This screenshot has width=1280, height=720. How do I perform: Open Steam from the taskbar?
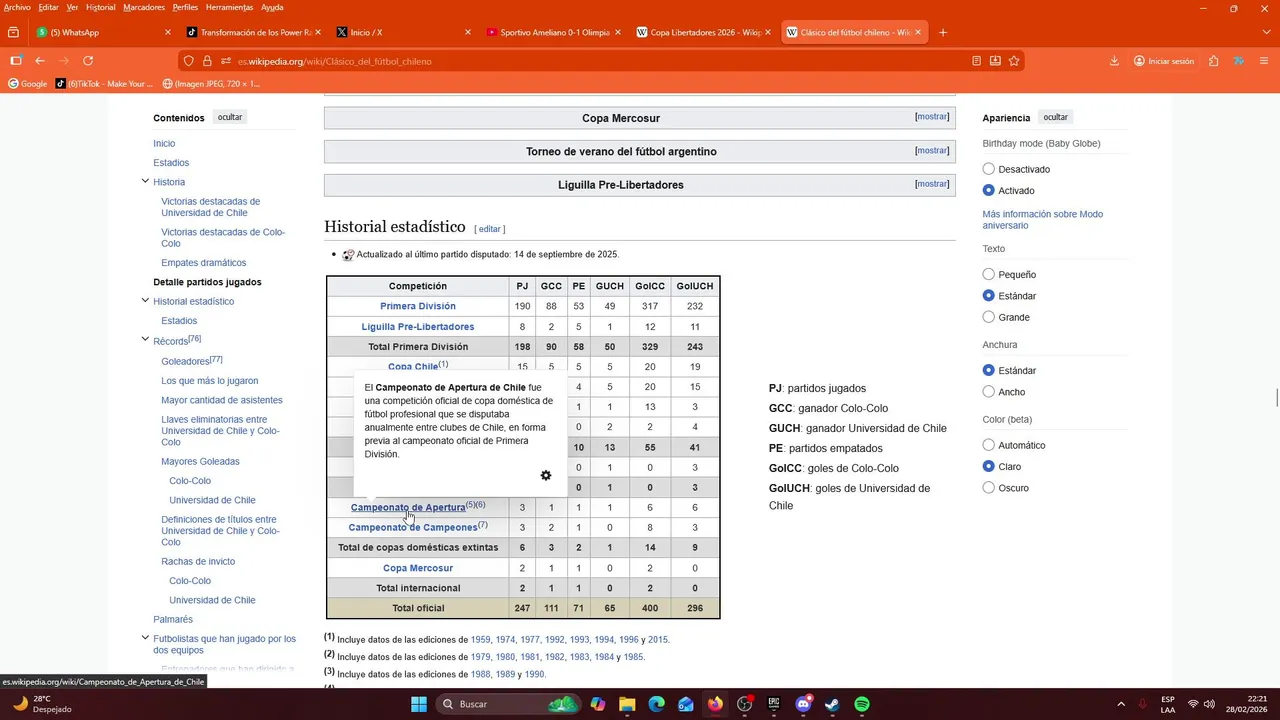point(832,704)
